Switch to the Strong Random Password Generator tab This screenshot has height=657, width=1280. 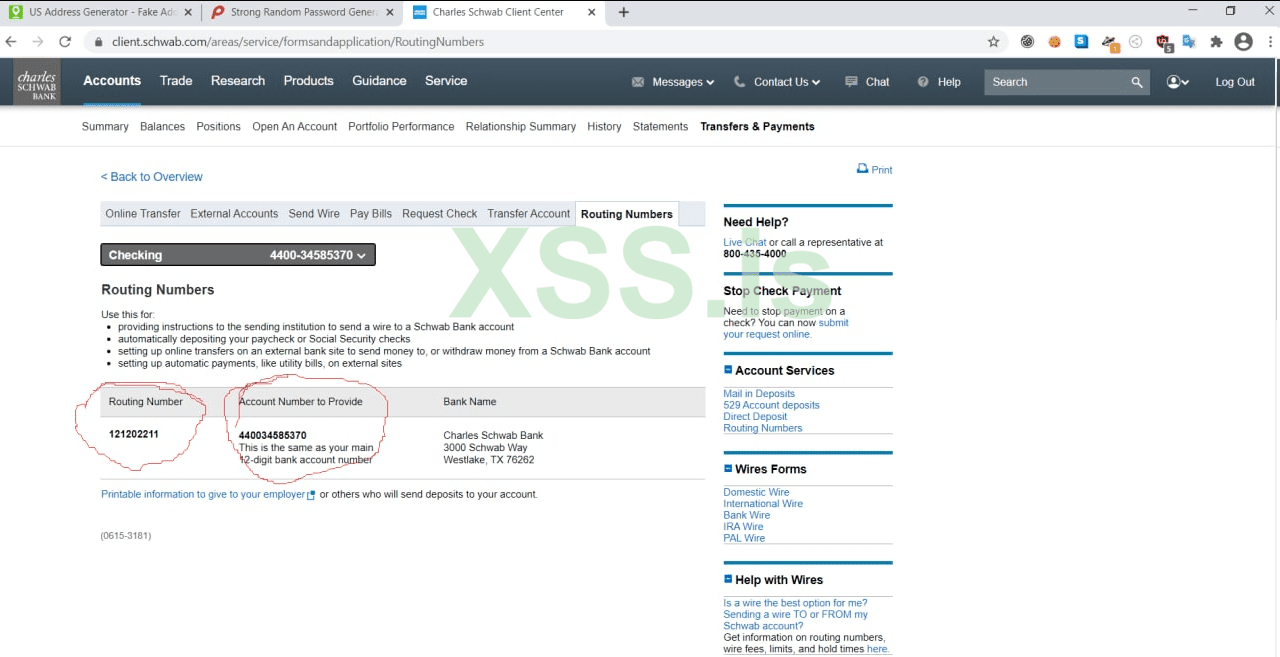click(x=303, y=12)
